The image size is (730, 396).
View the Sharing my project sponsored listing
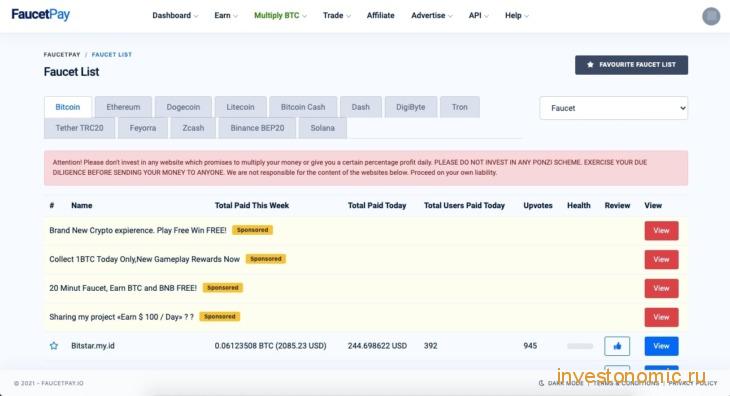click(x=661, y=317)
